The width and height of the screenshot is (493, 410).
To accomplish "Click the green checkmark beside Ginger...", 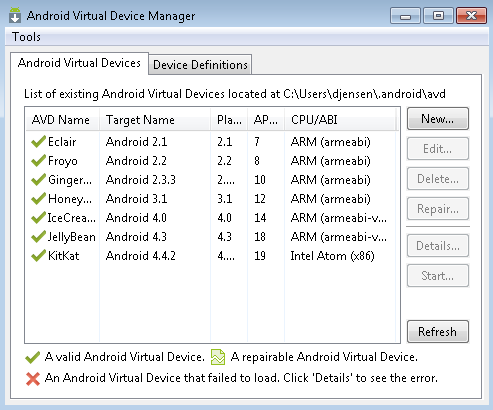I will click(38, 180).
